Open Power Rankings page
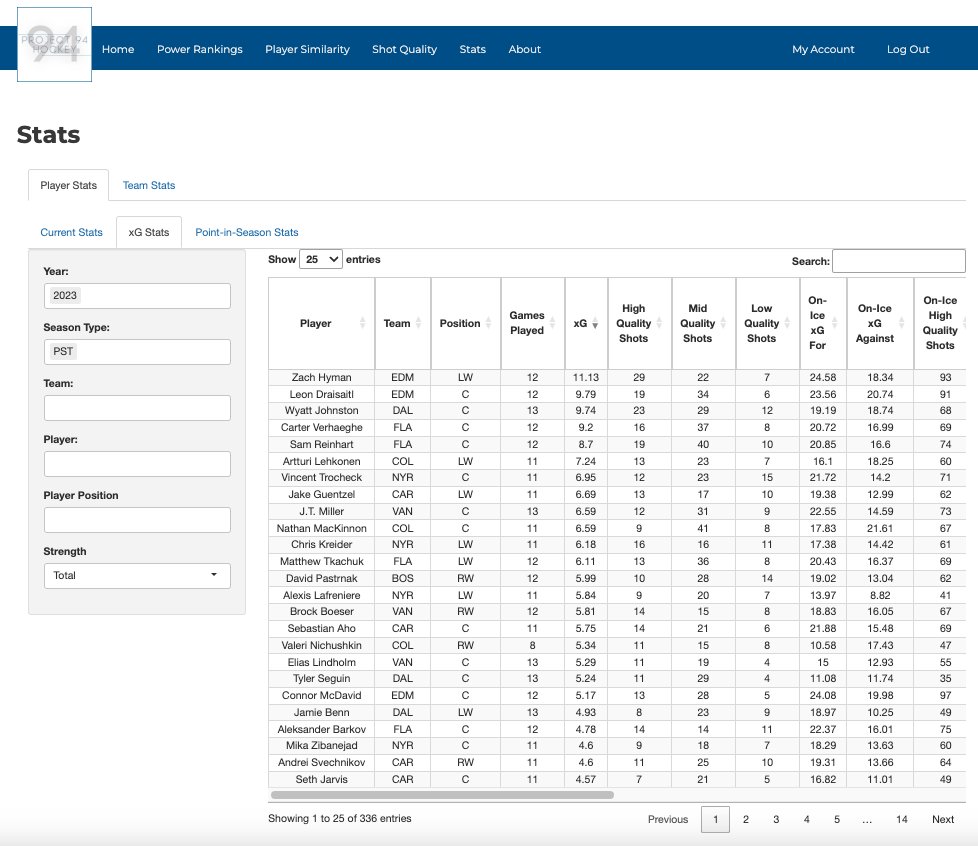 pos(200,49)
